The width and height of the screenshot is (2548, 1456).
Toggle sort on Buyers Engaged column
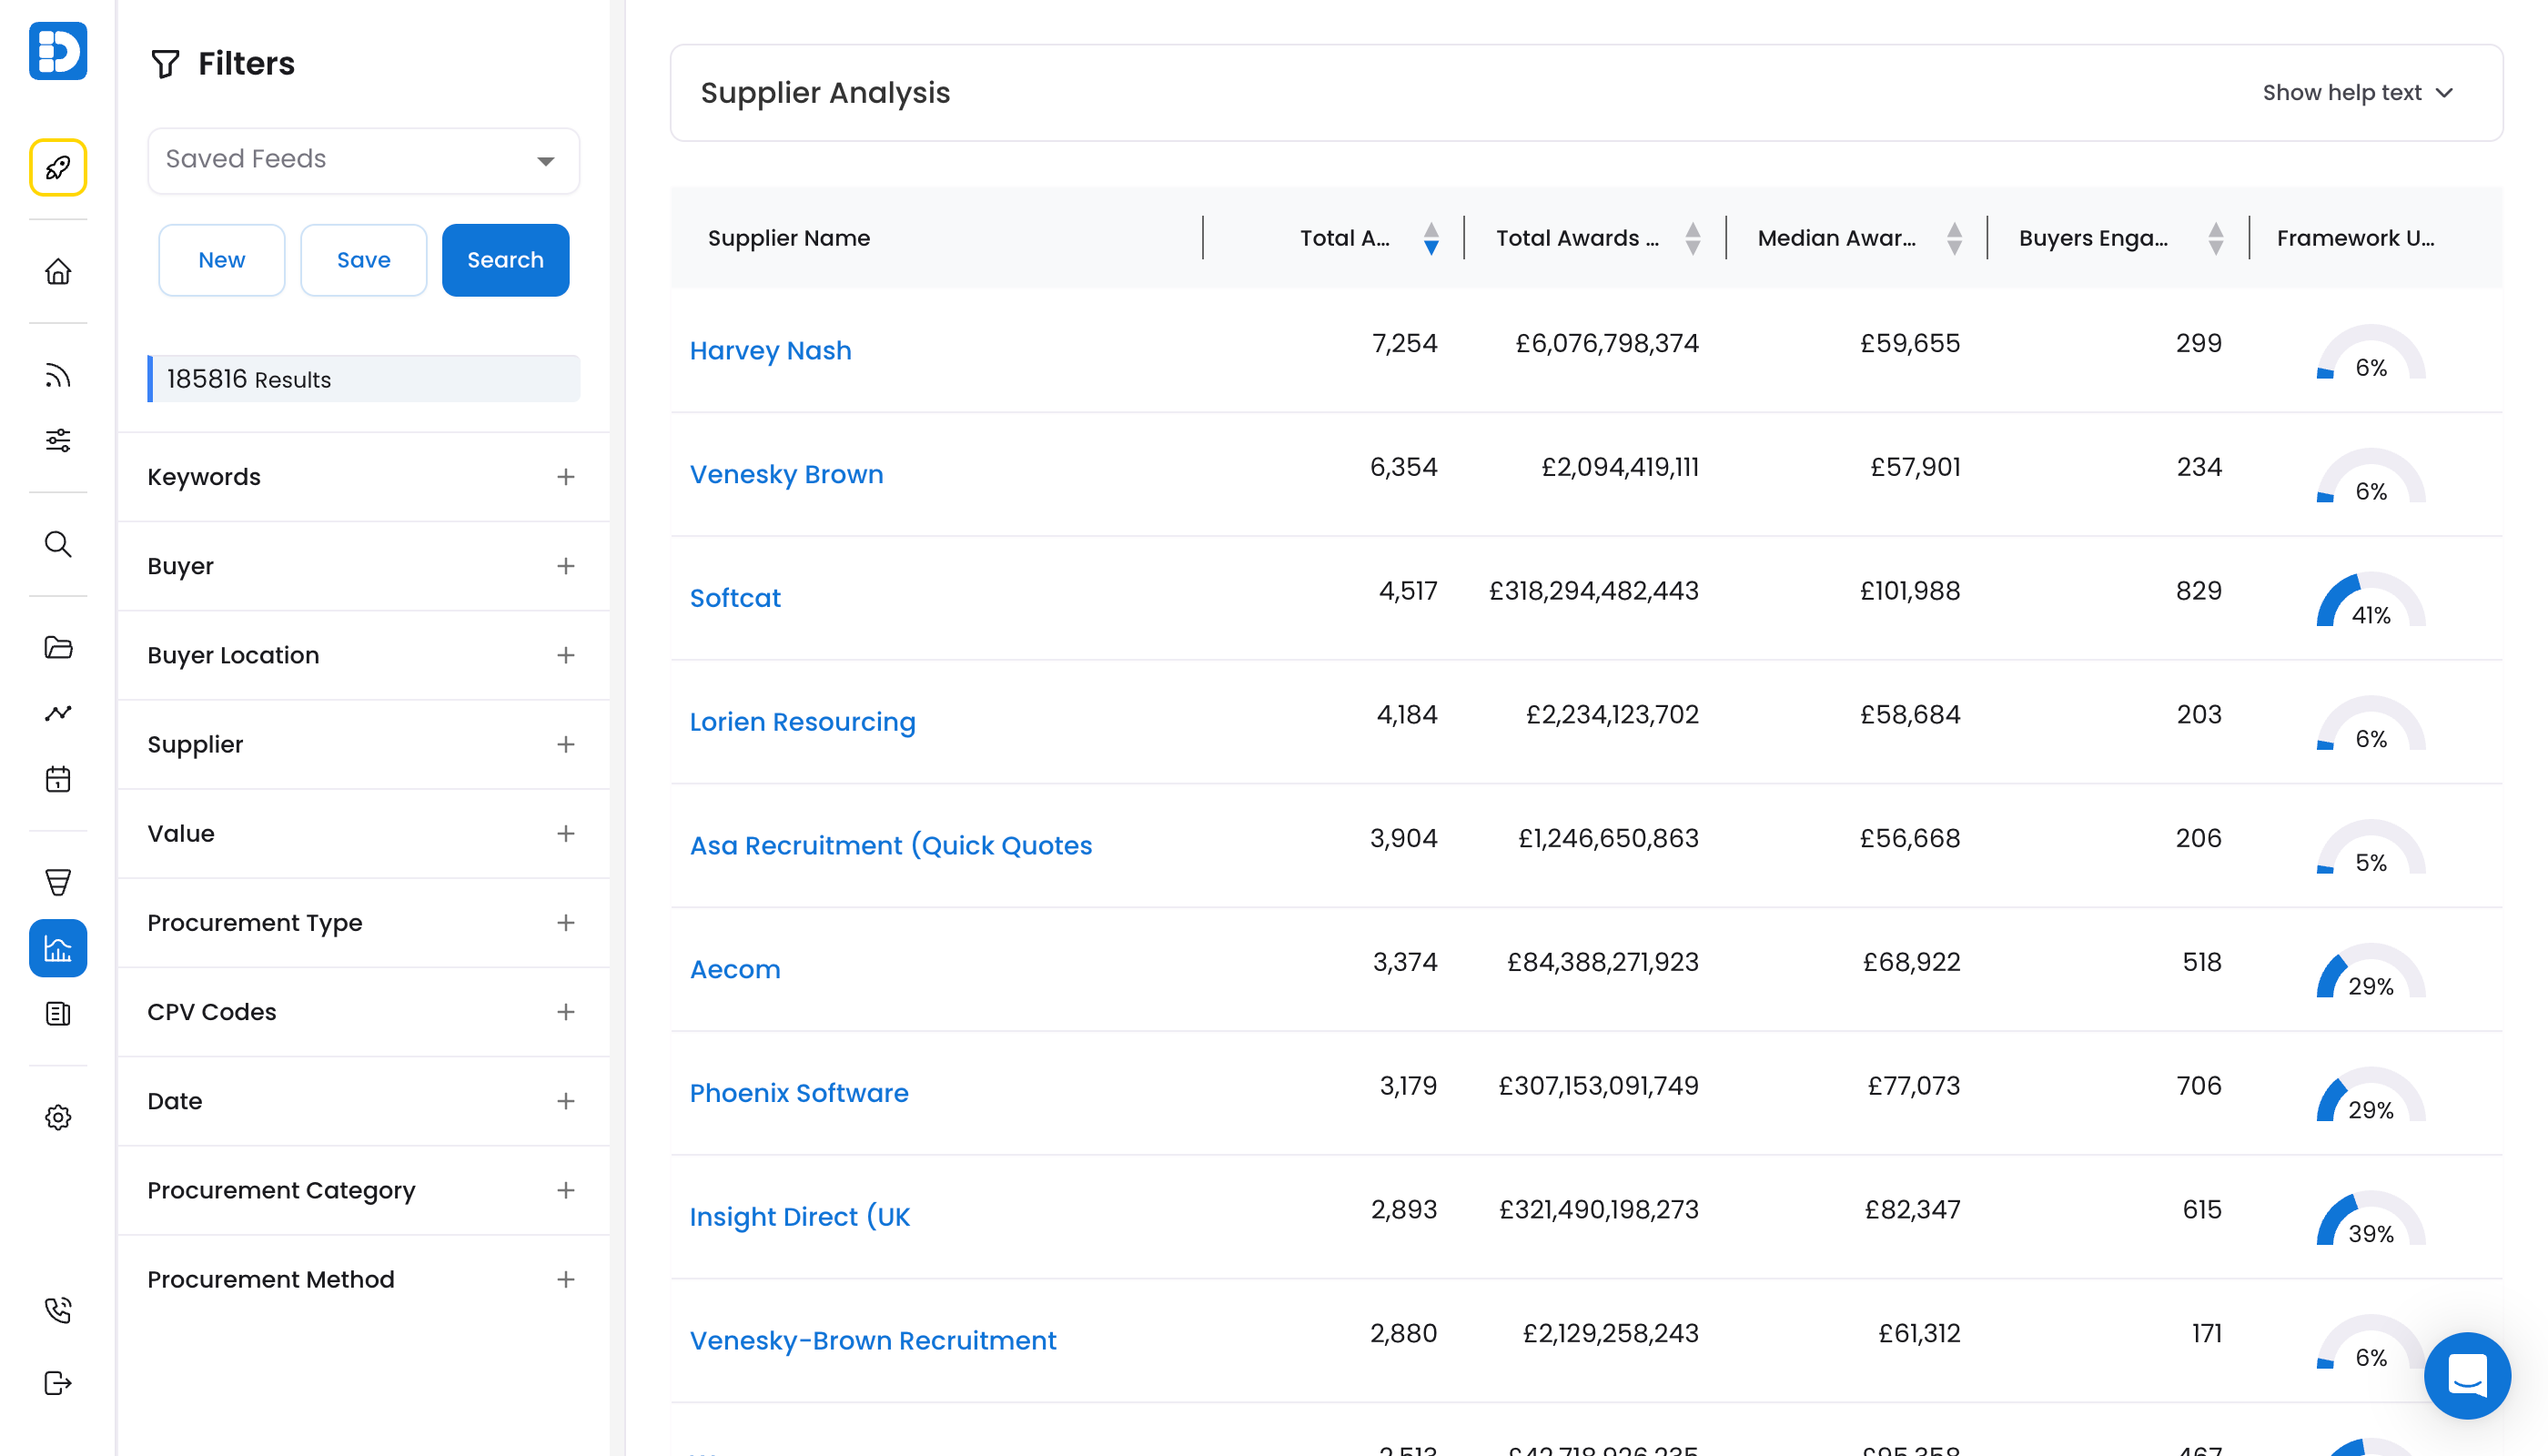click(2216, 237)
